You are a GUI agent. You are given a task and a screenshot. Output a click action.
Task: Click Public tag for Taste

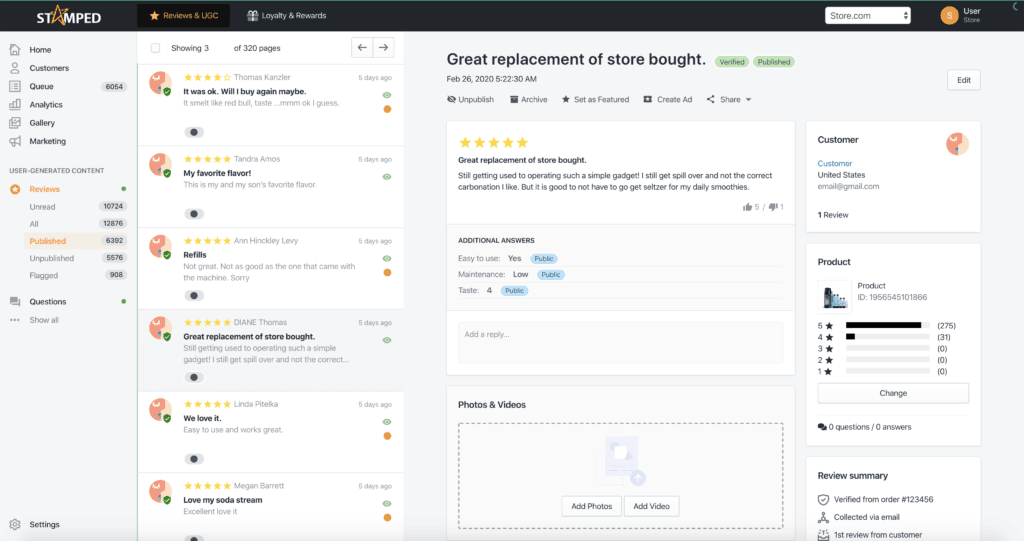click(514, 291)
